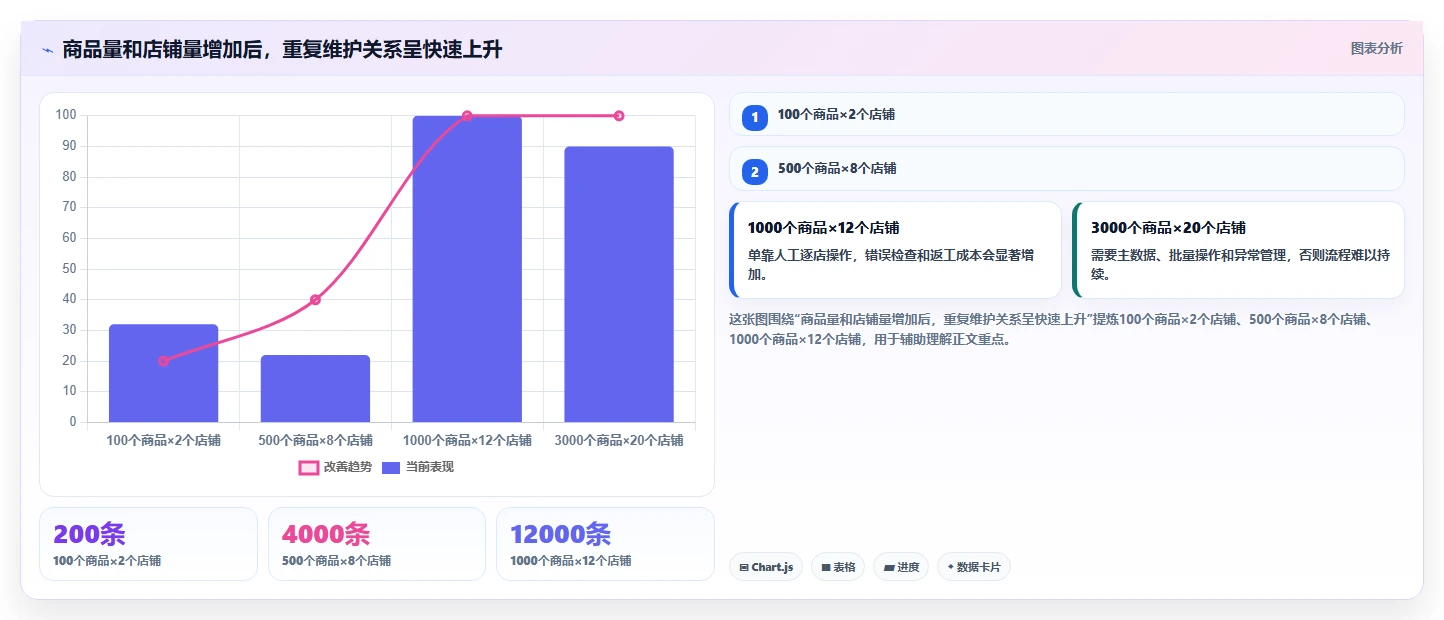Viewport: 1444px width, 620px height.
Task: Click the bar for 500个商品×8个店铺
Action: click(x=315, y=388)
